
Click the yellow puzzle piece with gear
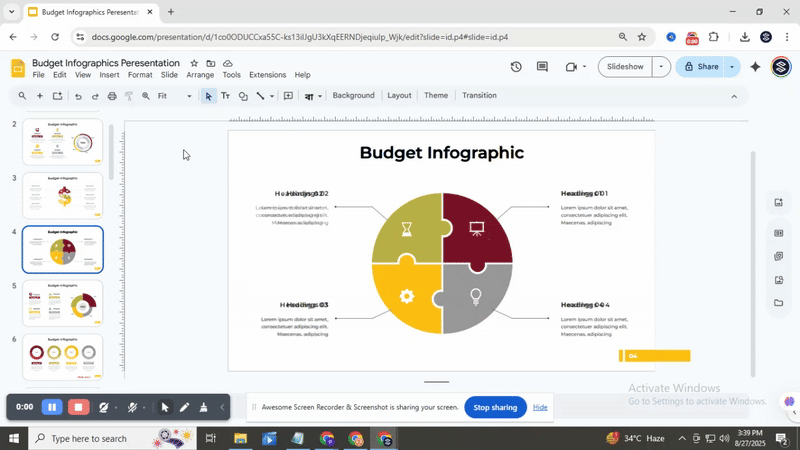tap(407, 297)
